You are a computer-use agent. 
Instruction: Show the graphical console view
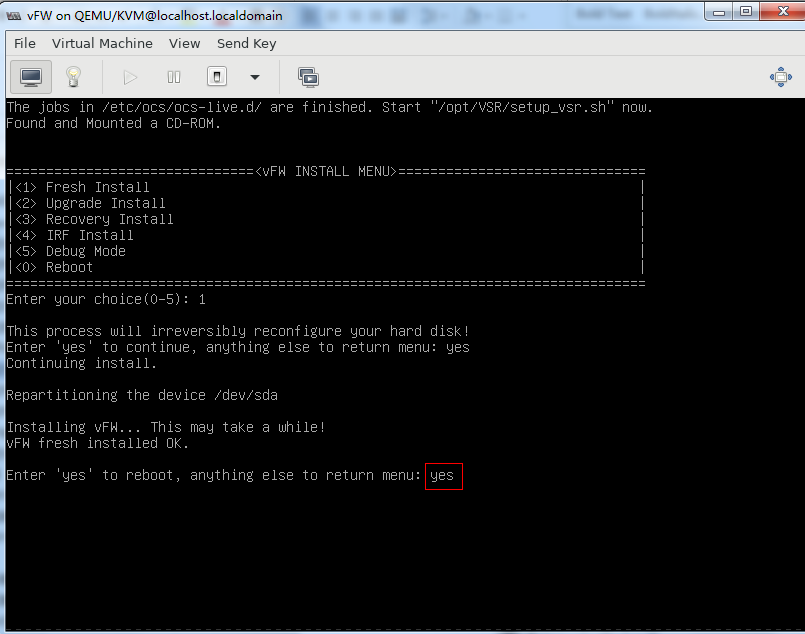(x=31, y=77)
